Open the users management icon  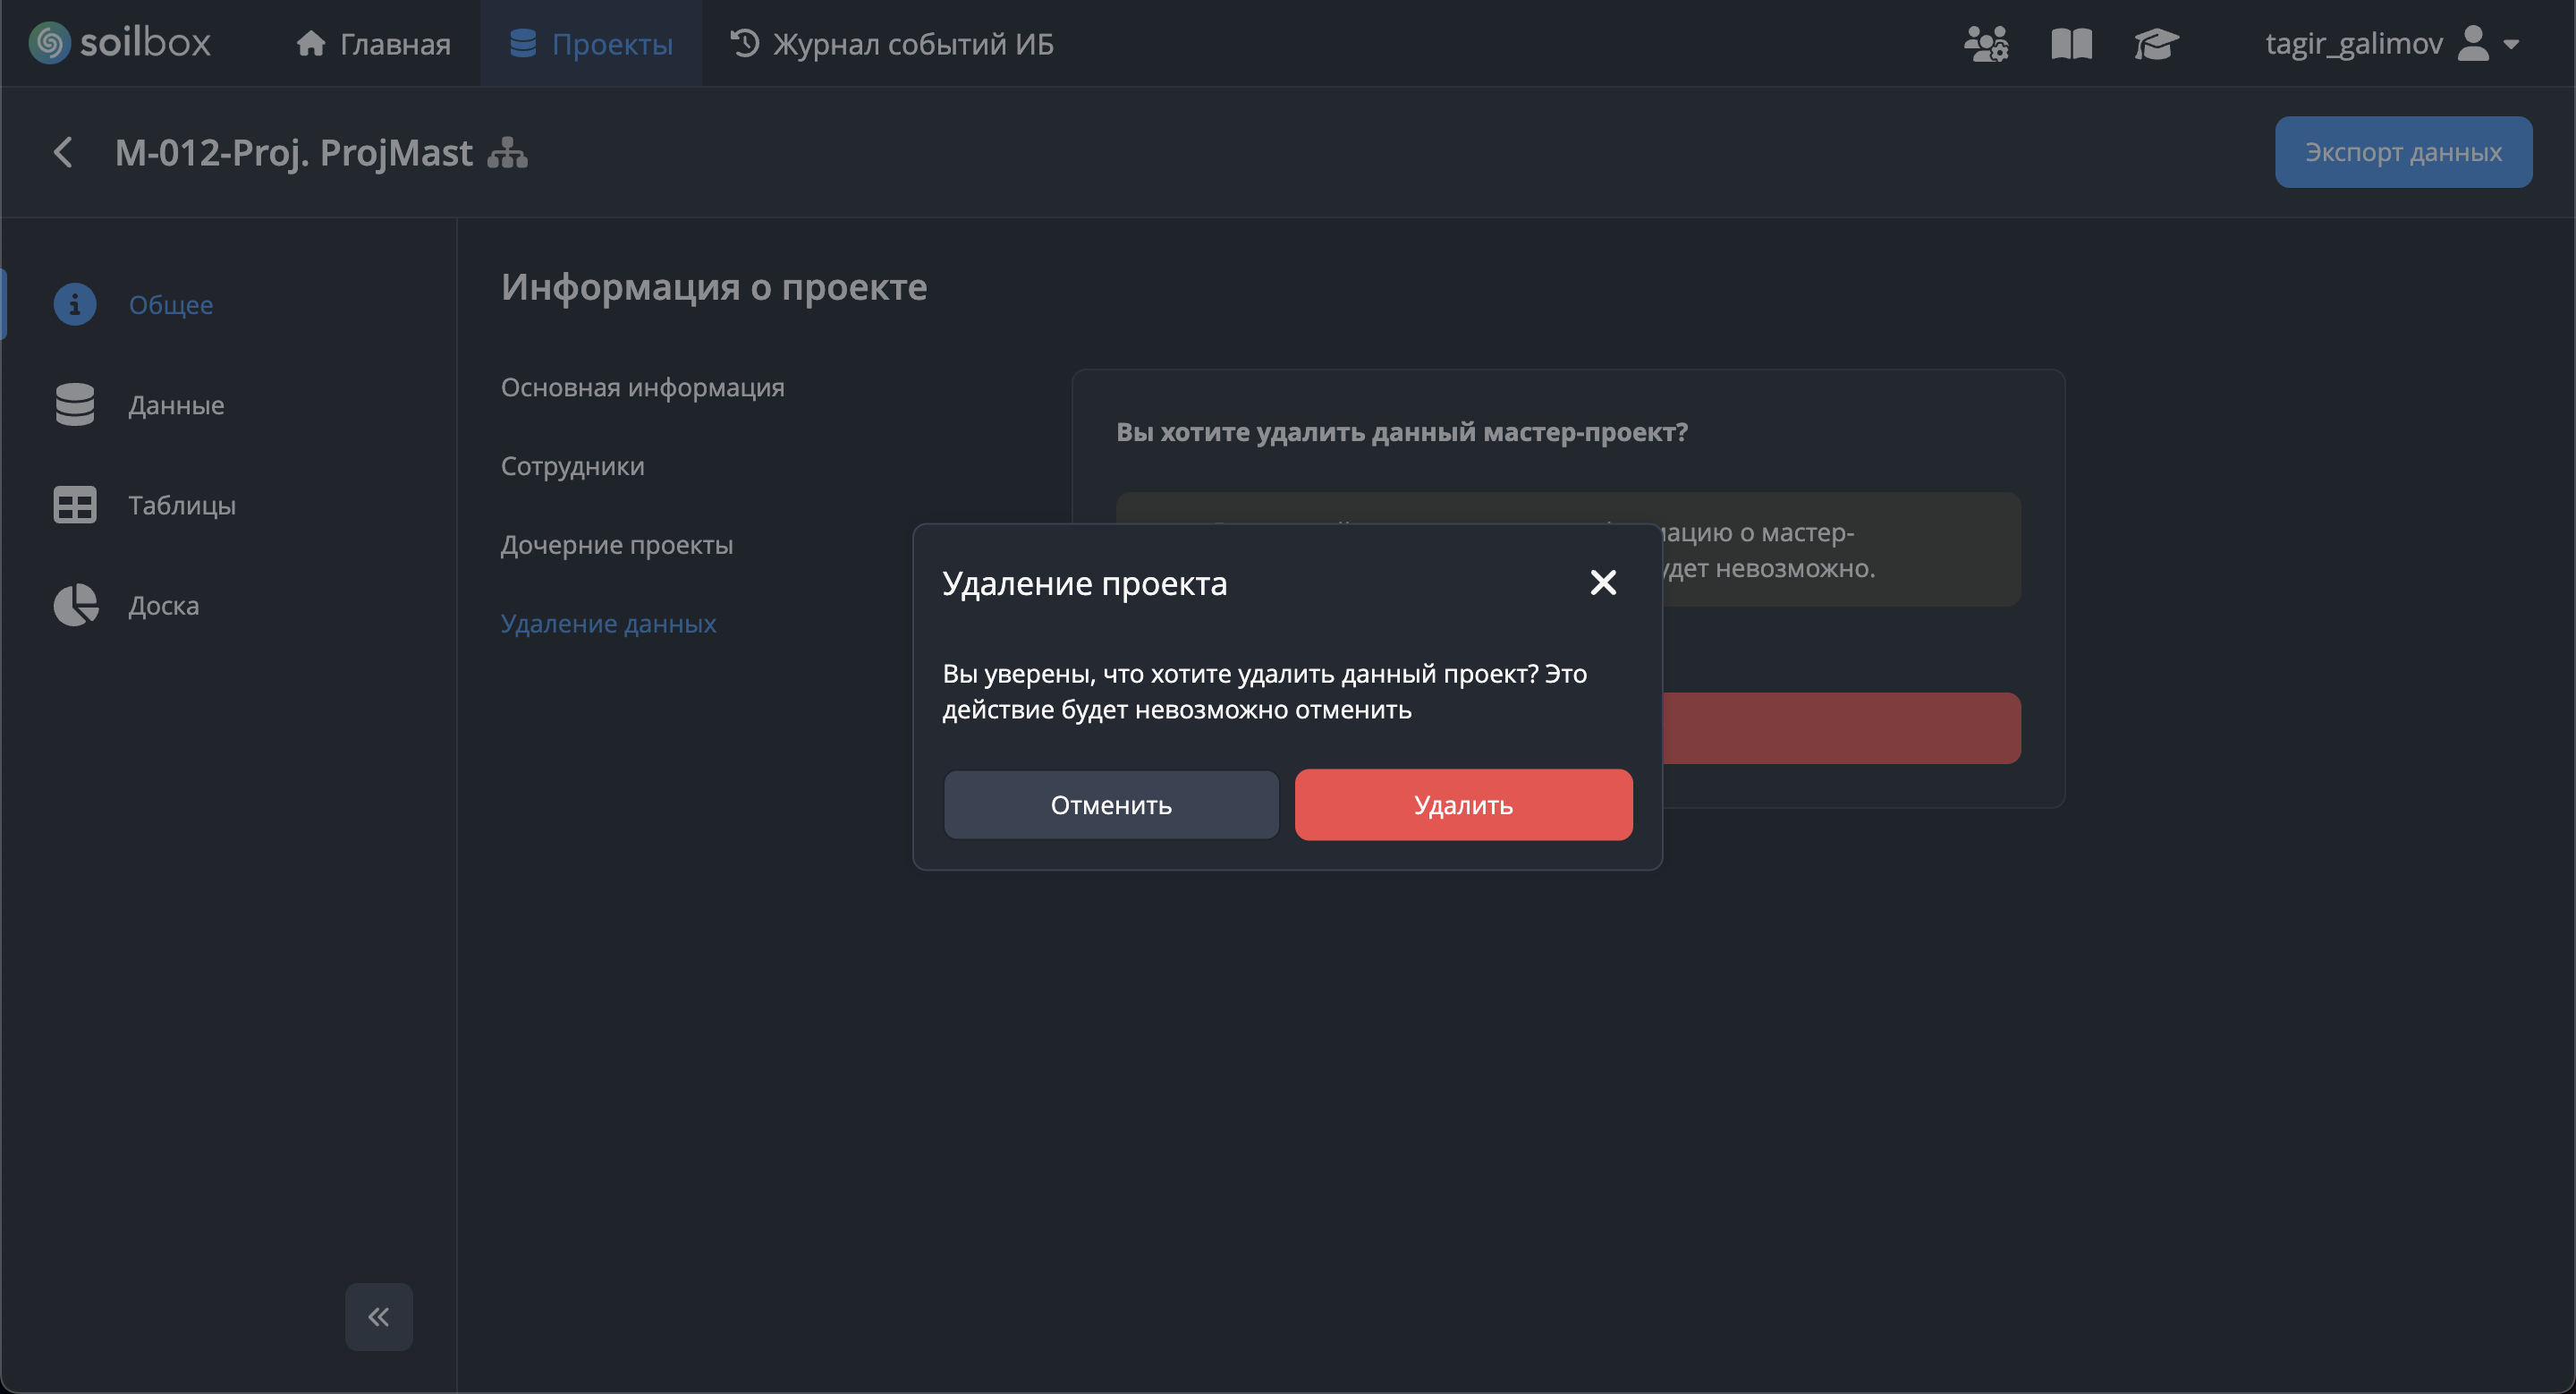click(x=1985, y=43)
